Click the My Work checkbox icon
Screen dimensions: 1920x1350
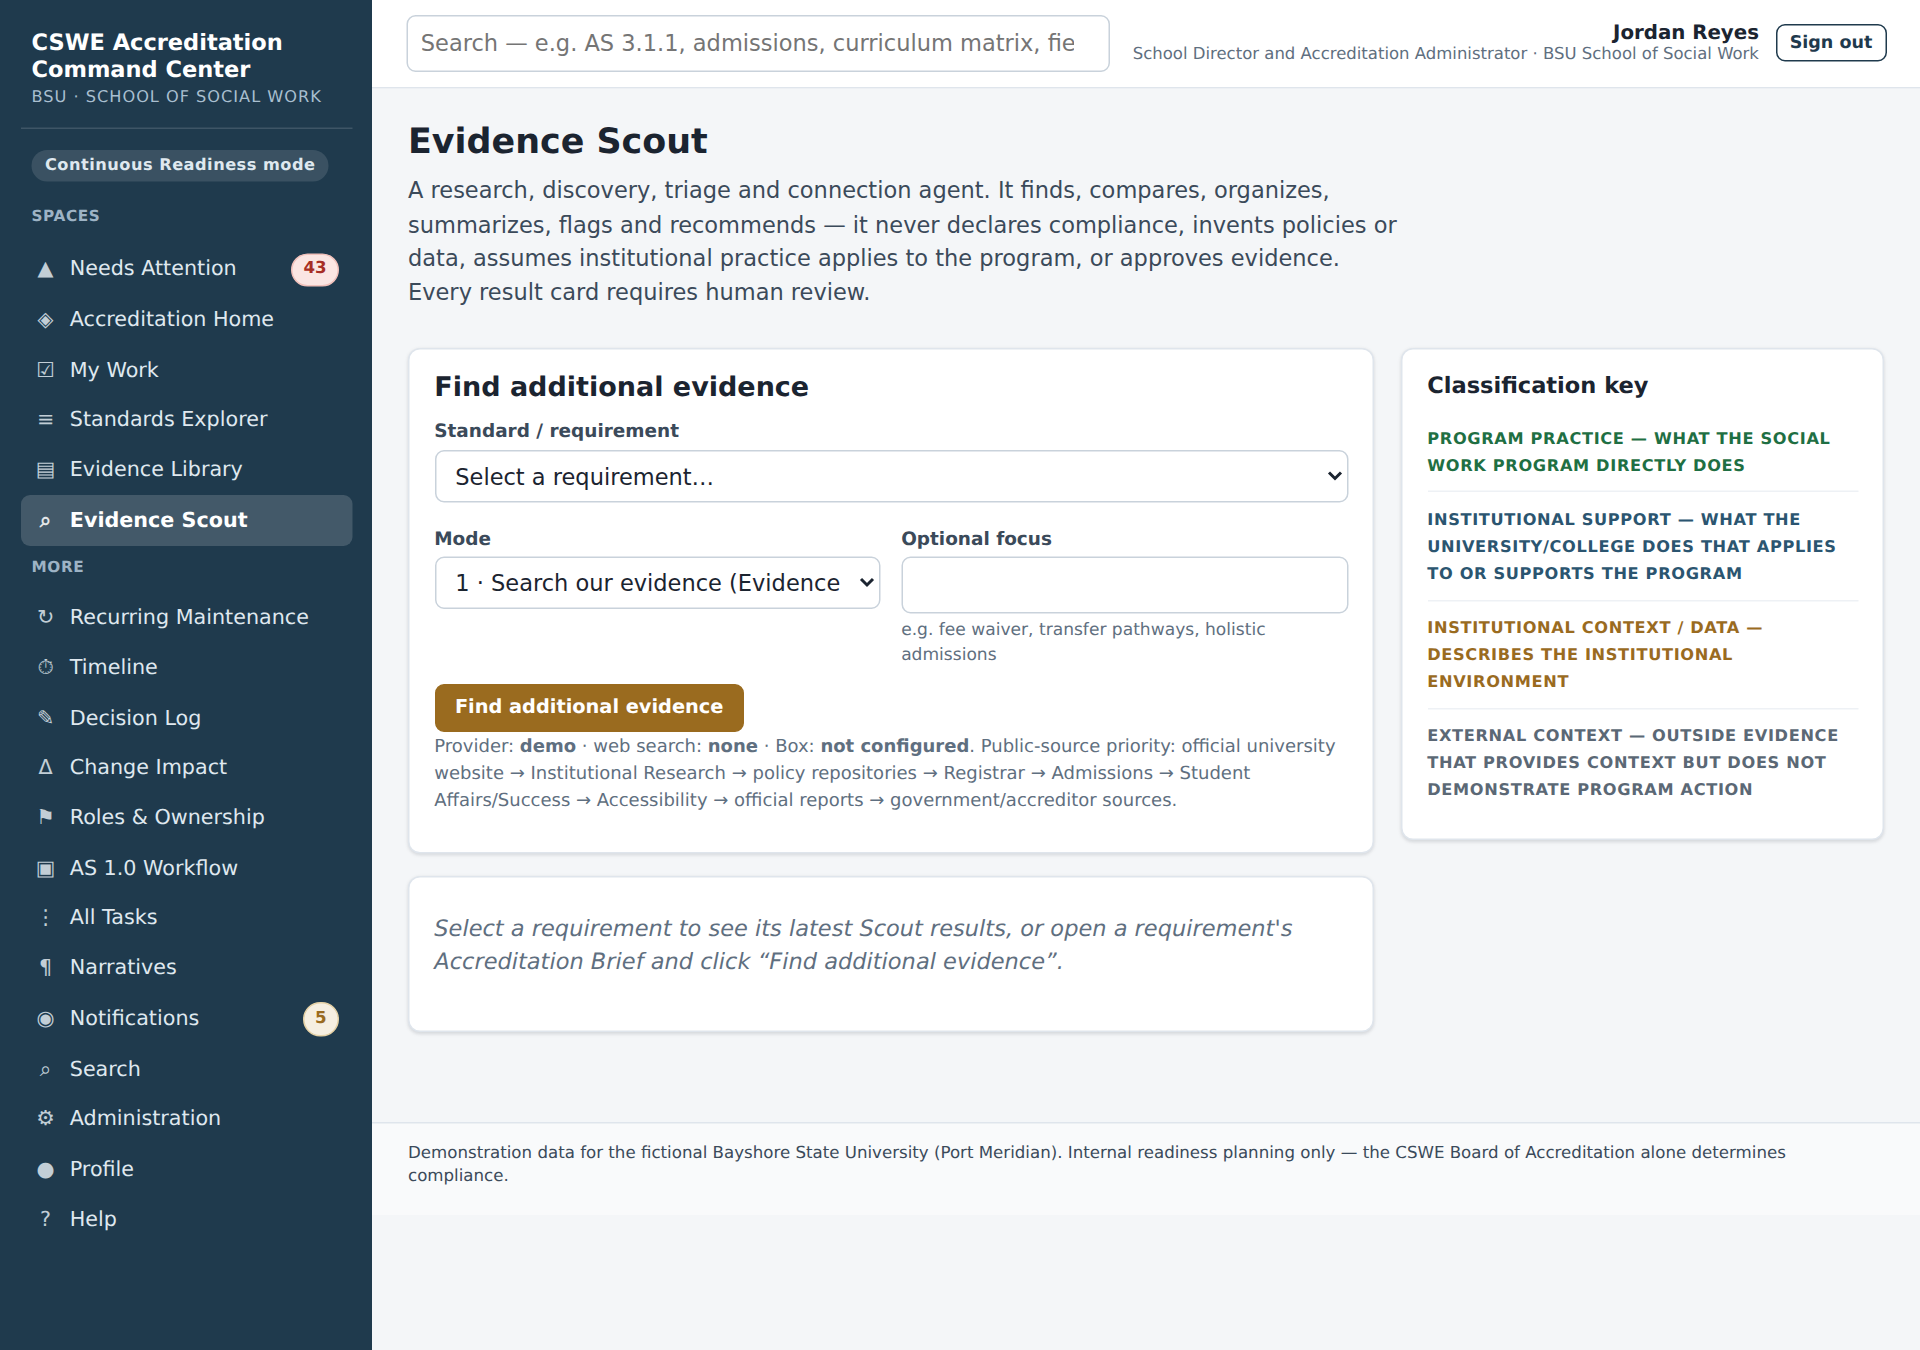point(45,370)
